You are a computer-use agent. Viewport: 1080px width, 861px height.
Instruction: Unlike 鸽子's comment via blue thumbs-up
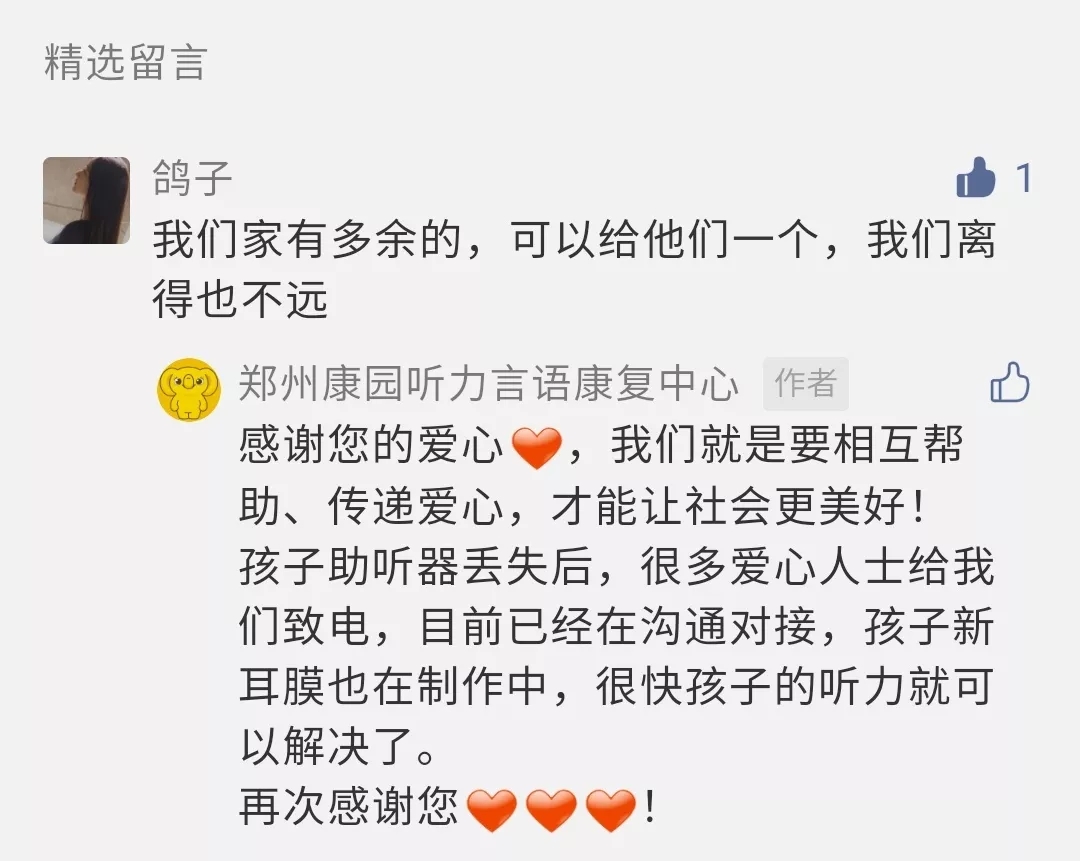pos(976,178)
